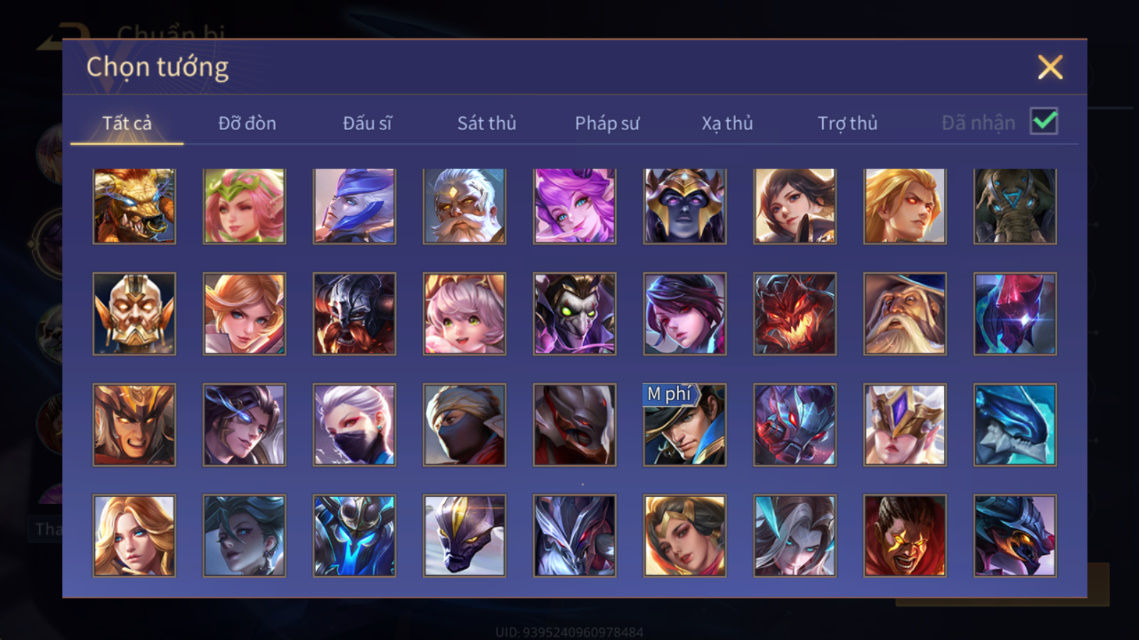Select the white-bearded old man hero

point(464,206)
